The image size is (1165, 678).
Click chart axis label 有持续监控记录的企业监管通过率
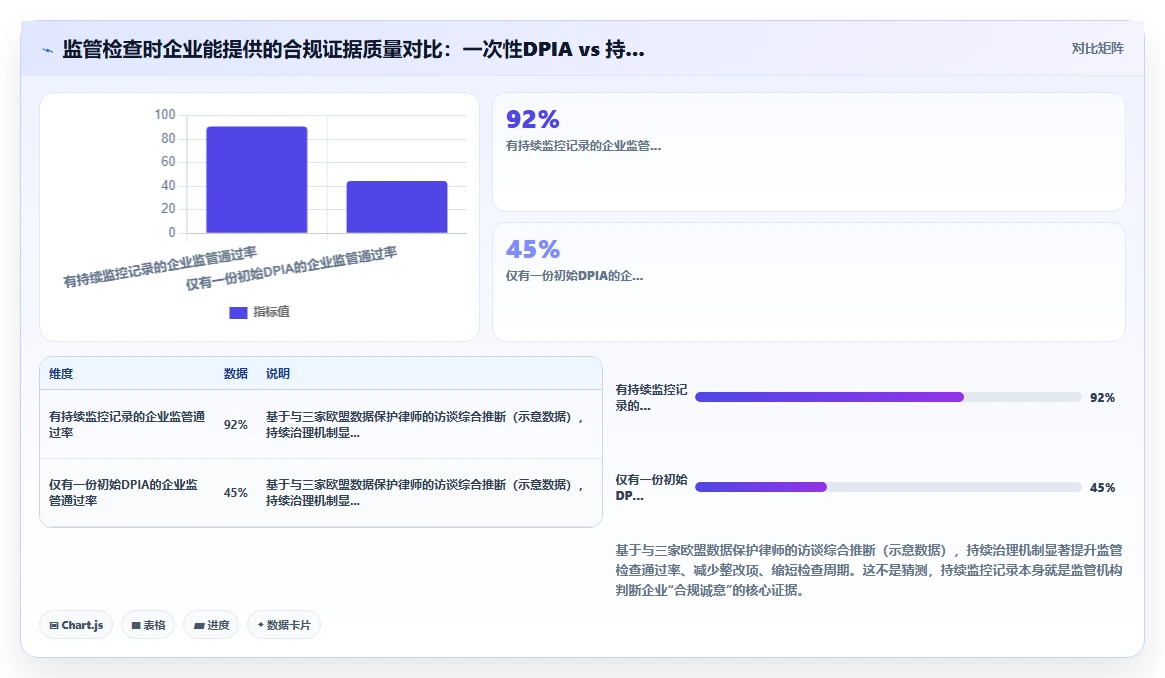[x=160, y=267]
